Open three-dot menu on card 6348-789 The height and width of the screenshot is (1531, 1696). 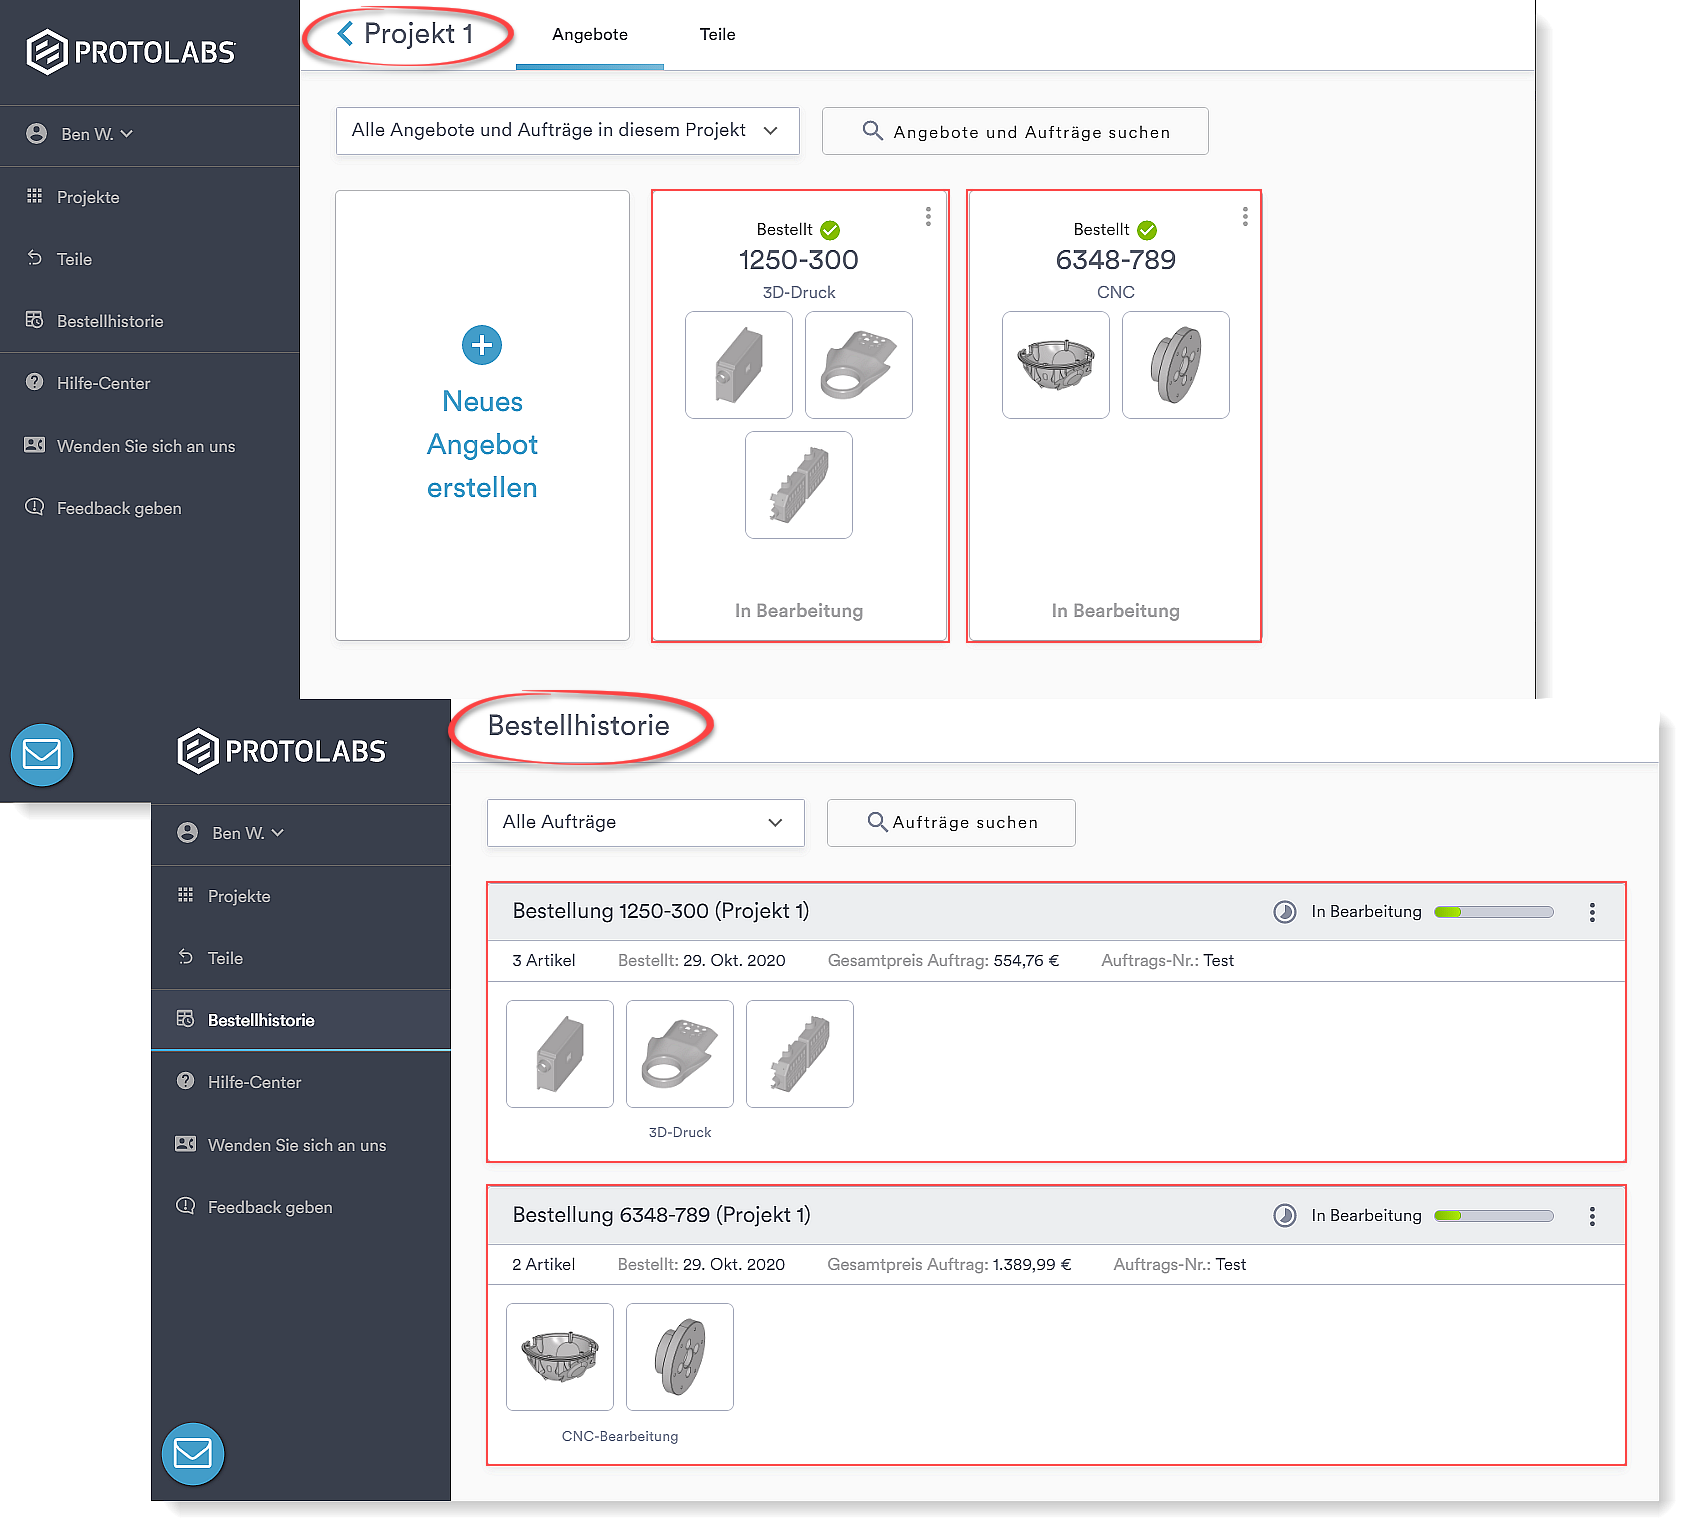1245,216
